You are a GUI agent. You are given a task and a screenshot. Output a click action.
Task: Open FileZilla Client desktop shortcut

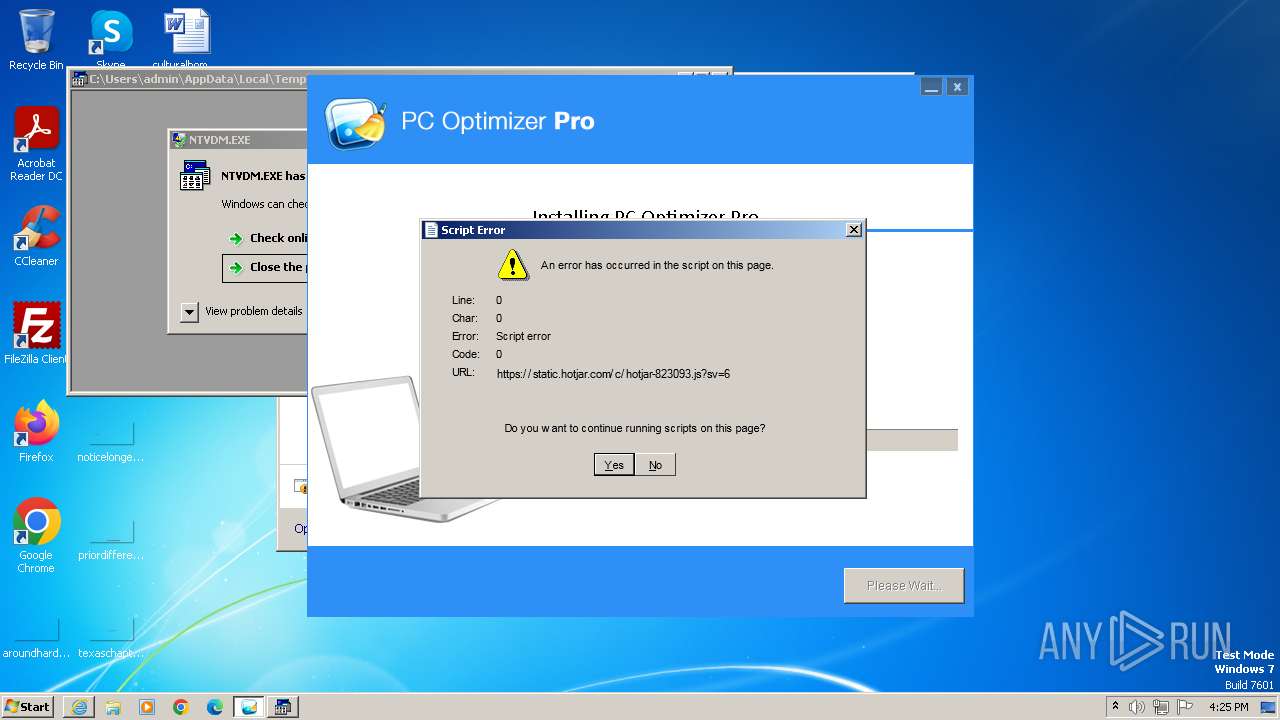click(36, 333)
